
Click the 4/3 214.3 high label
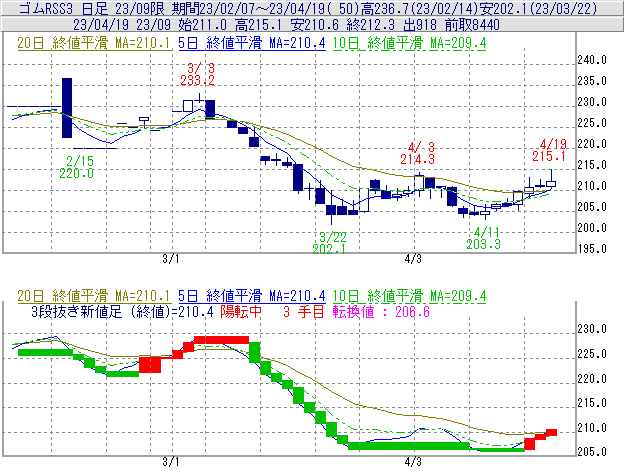pyautogui.click(x=417, y=153)
